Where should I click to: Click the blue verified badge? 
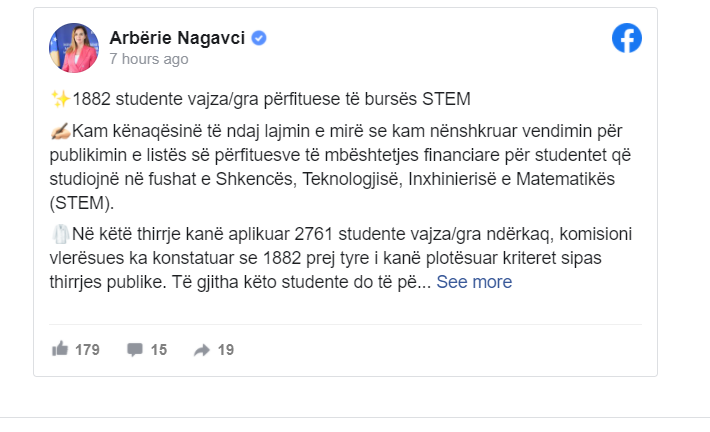(259, 38)
